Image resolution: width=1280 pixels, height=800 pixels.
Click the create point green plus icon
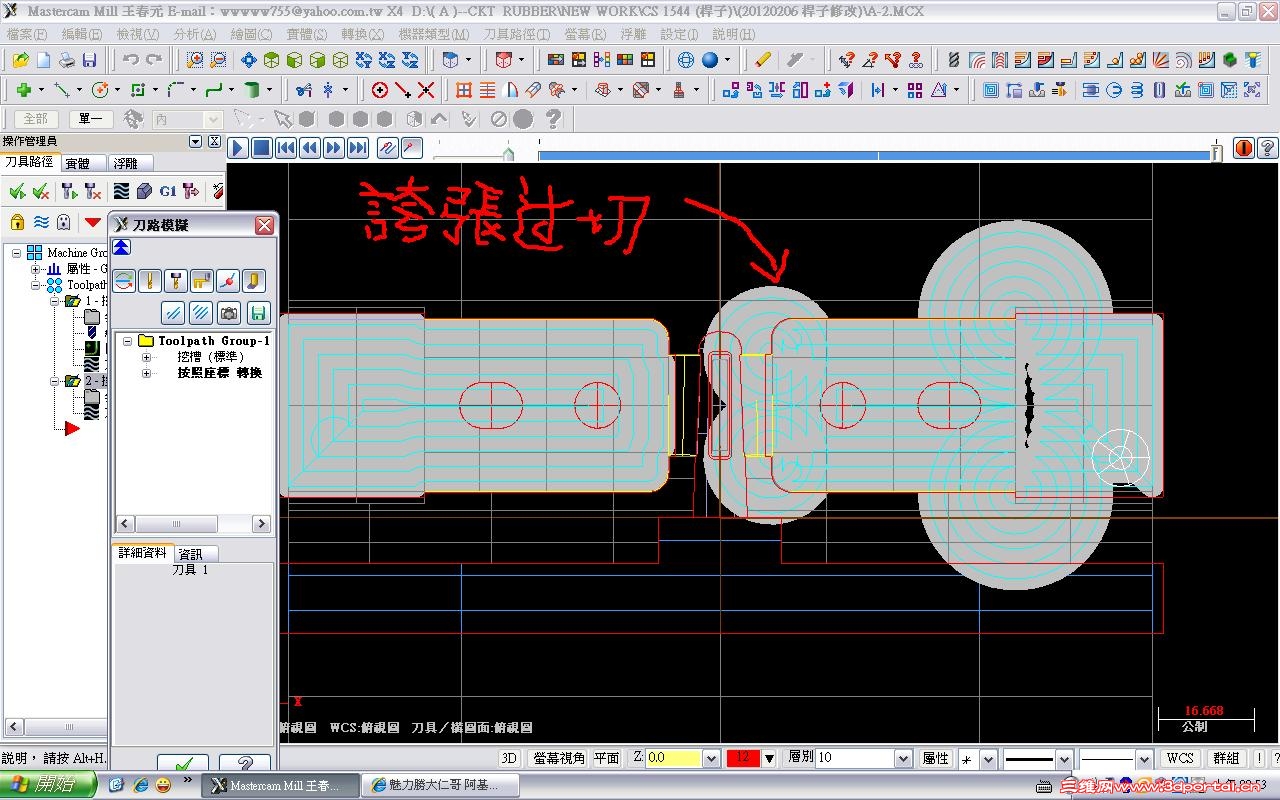tap(23, 90)
